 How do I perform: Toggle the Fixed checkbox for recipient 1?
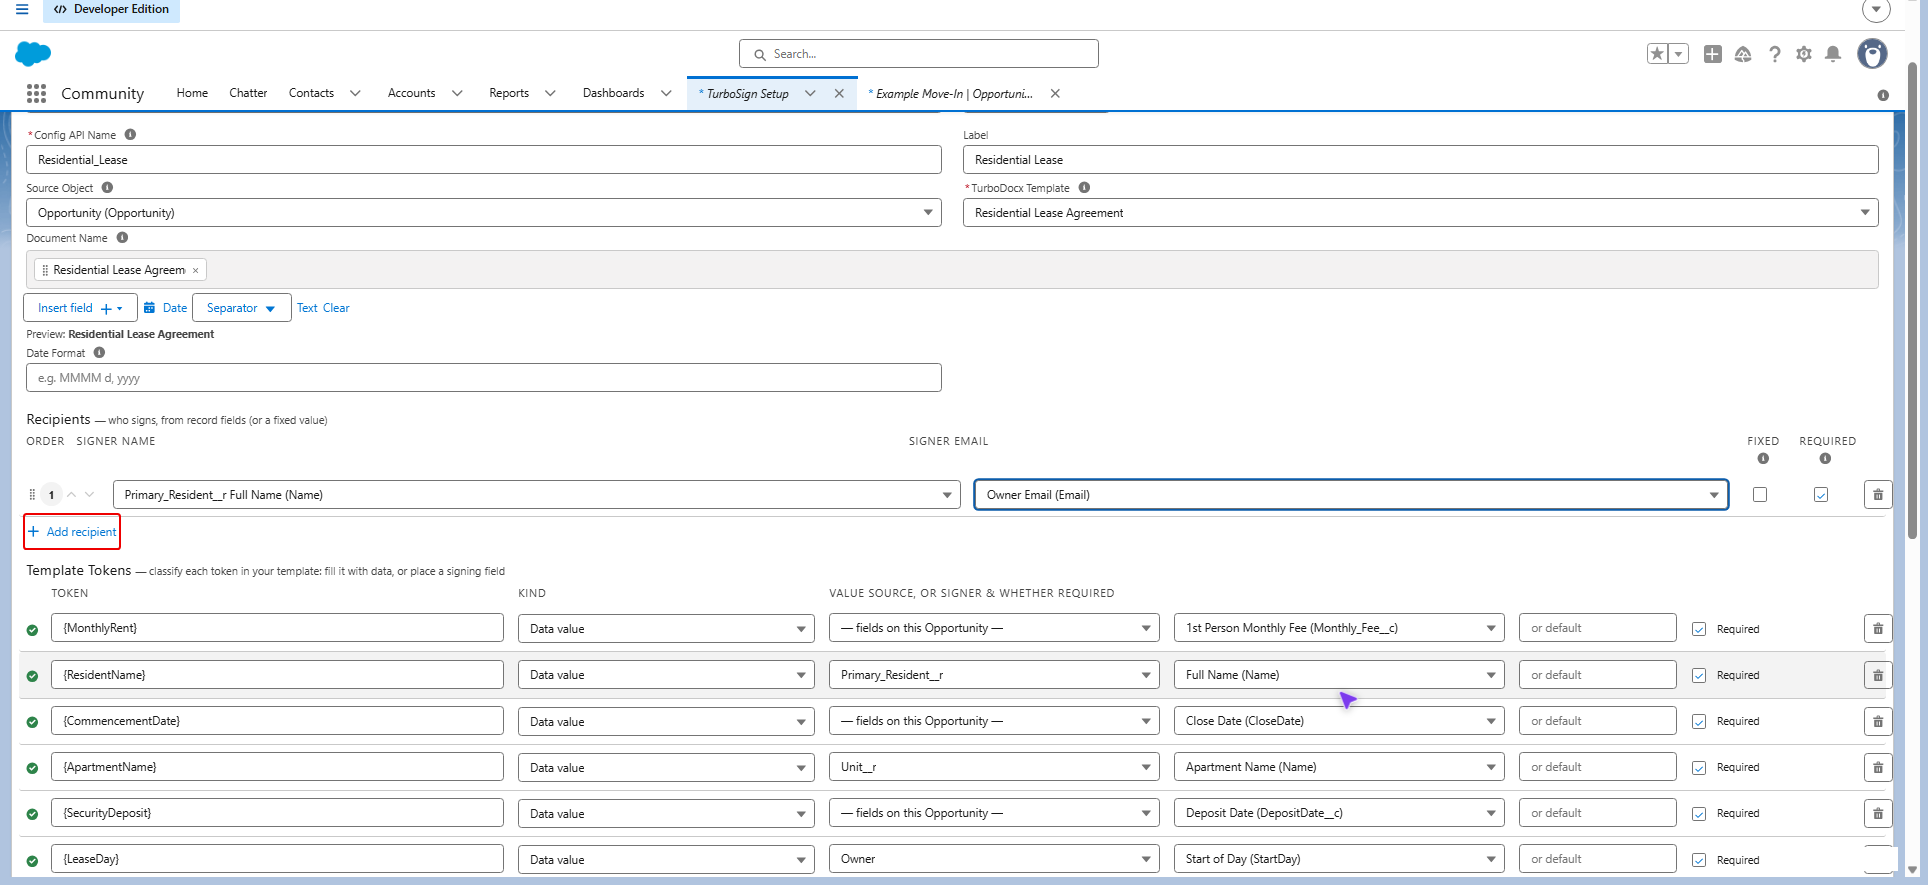(1760, 495)
